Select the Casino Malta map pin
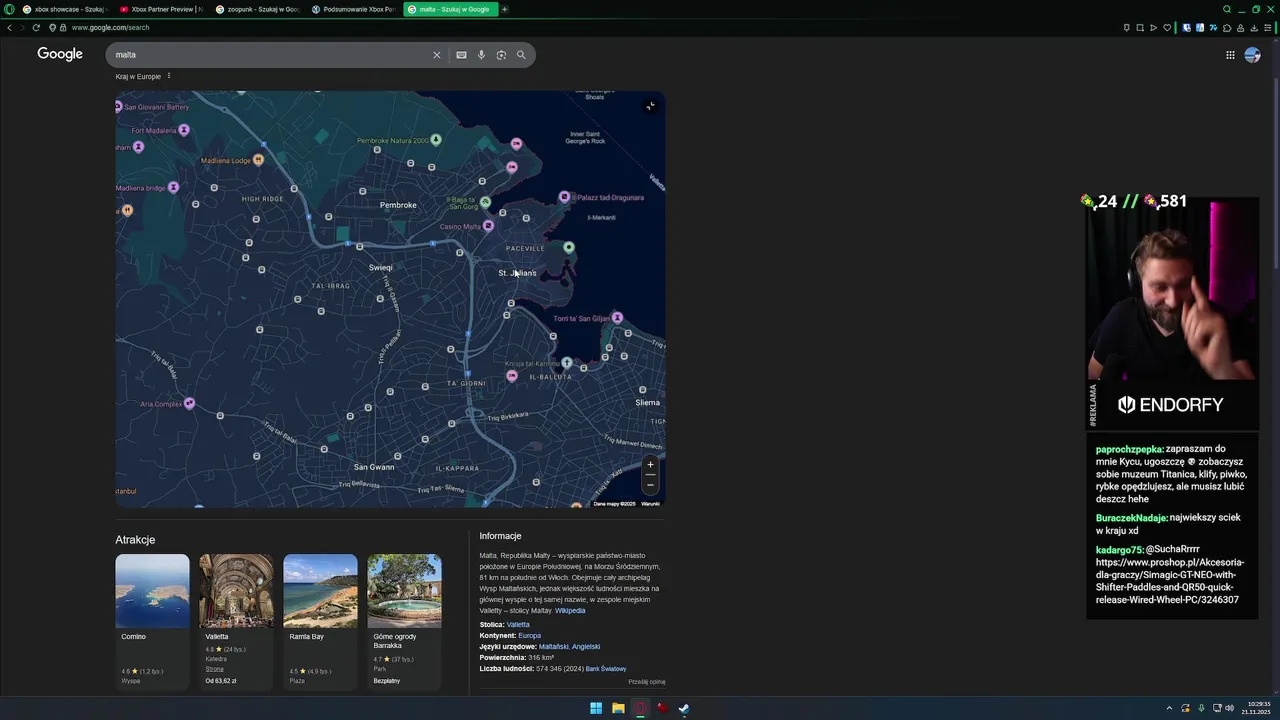This screenshot has height=720, width=1280. [488, 226]
